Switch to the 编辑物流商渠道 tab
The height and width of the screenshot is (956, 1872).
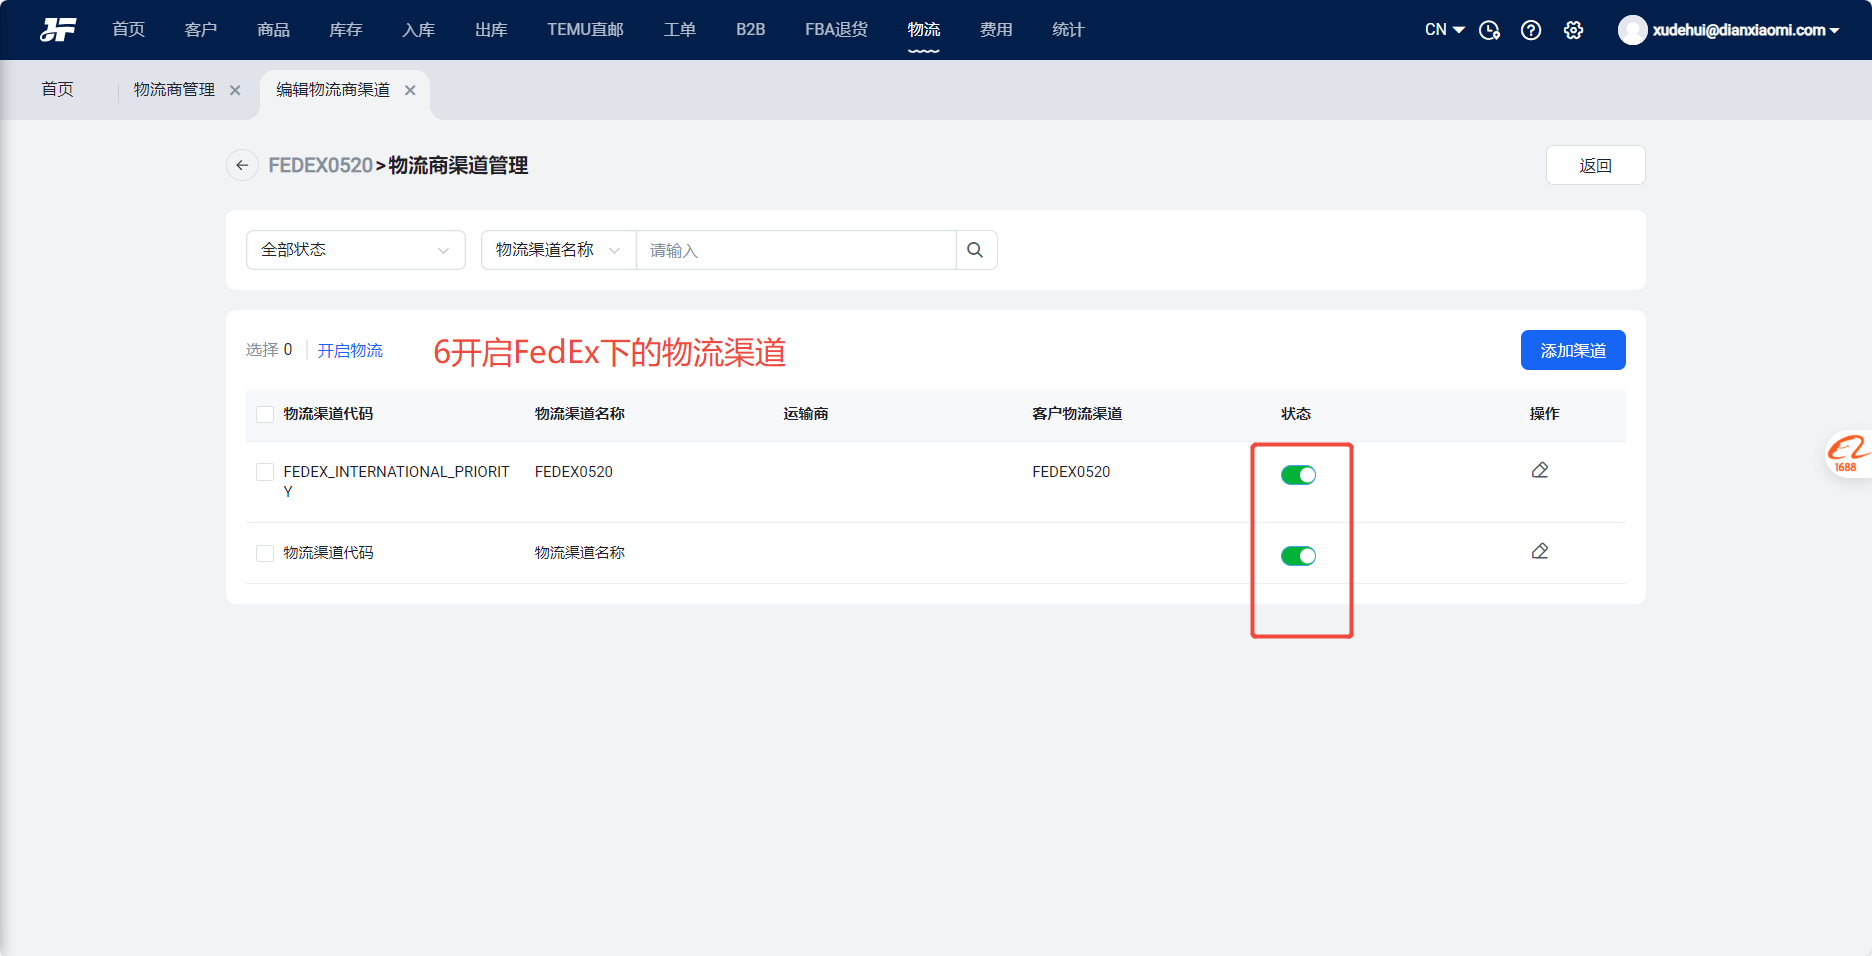333,90
